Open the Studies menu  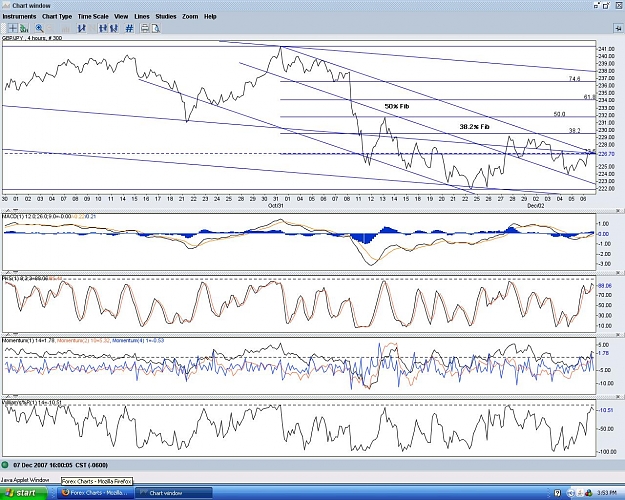(x=166, y=16)
